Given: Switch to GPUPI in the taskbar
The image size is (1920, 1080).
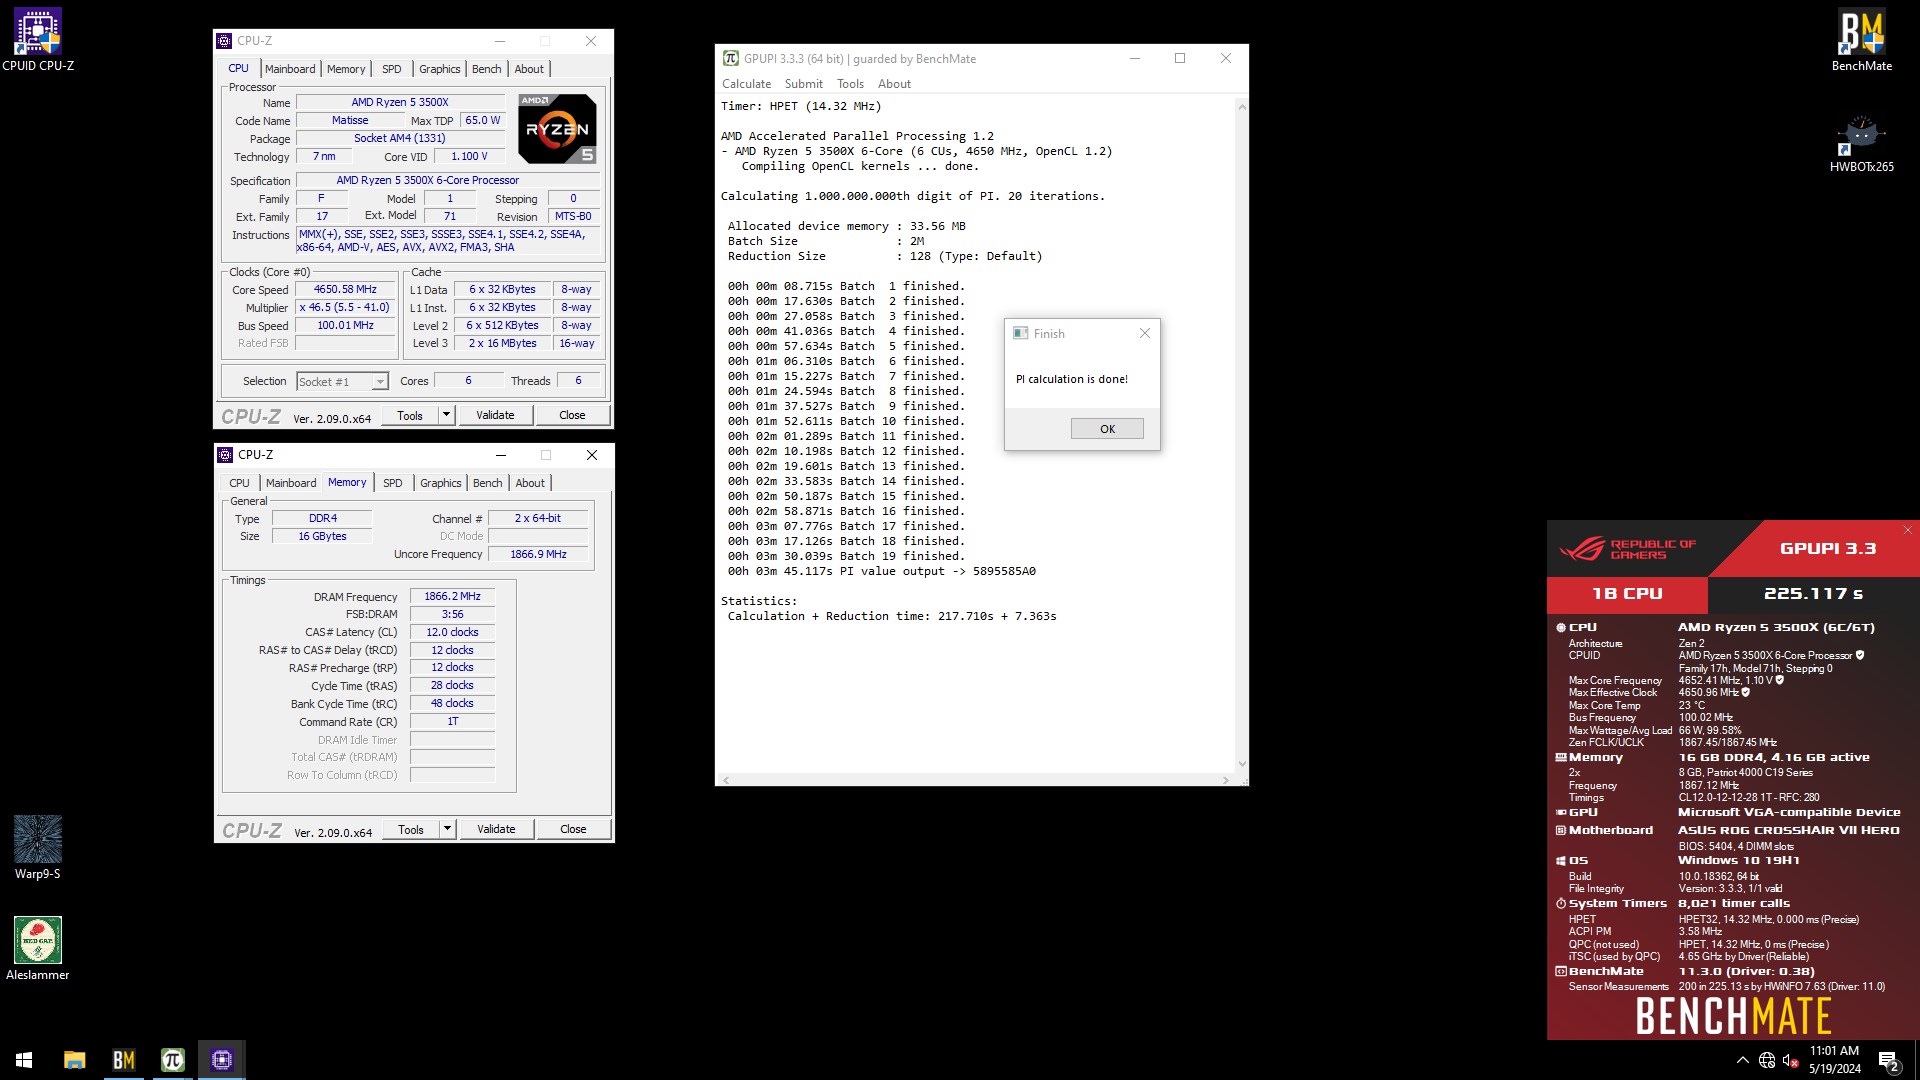Looking at the screenshot, I should 173,1059.
